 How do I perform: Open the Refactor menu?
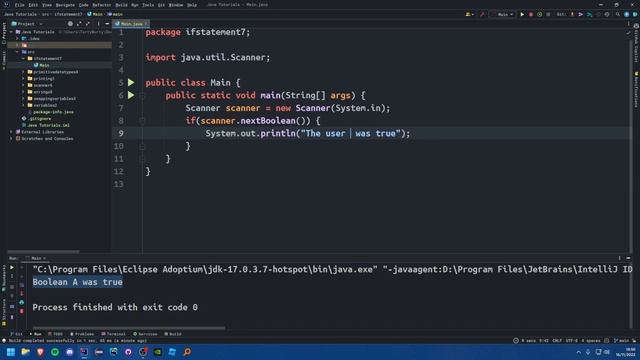point(102,5)
